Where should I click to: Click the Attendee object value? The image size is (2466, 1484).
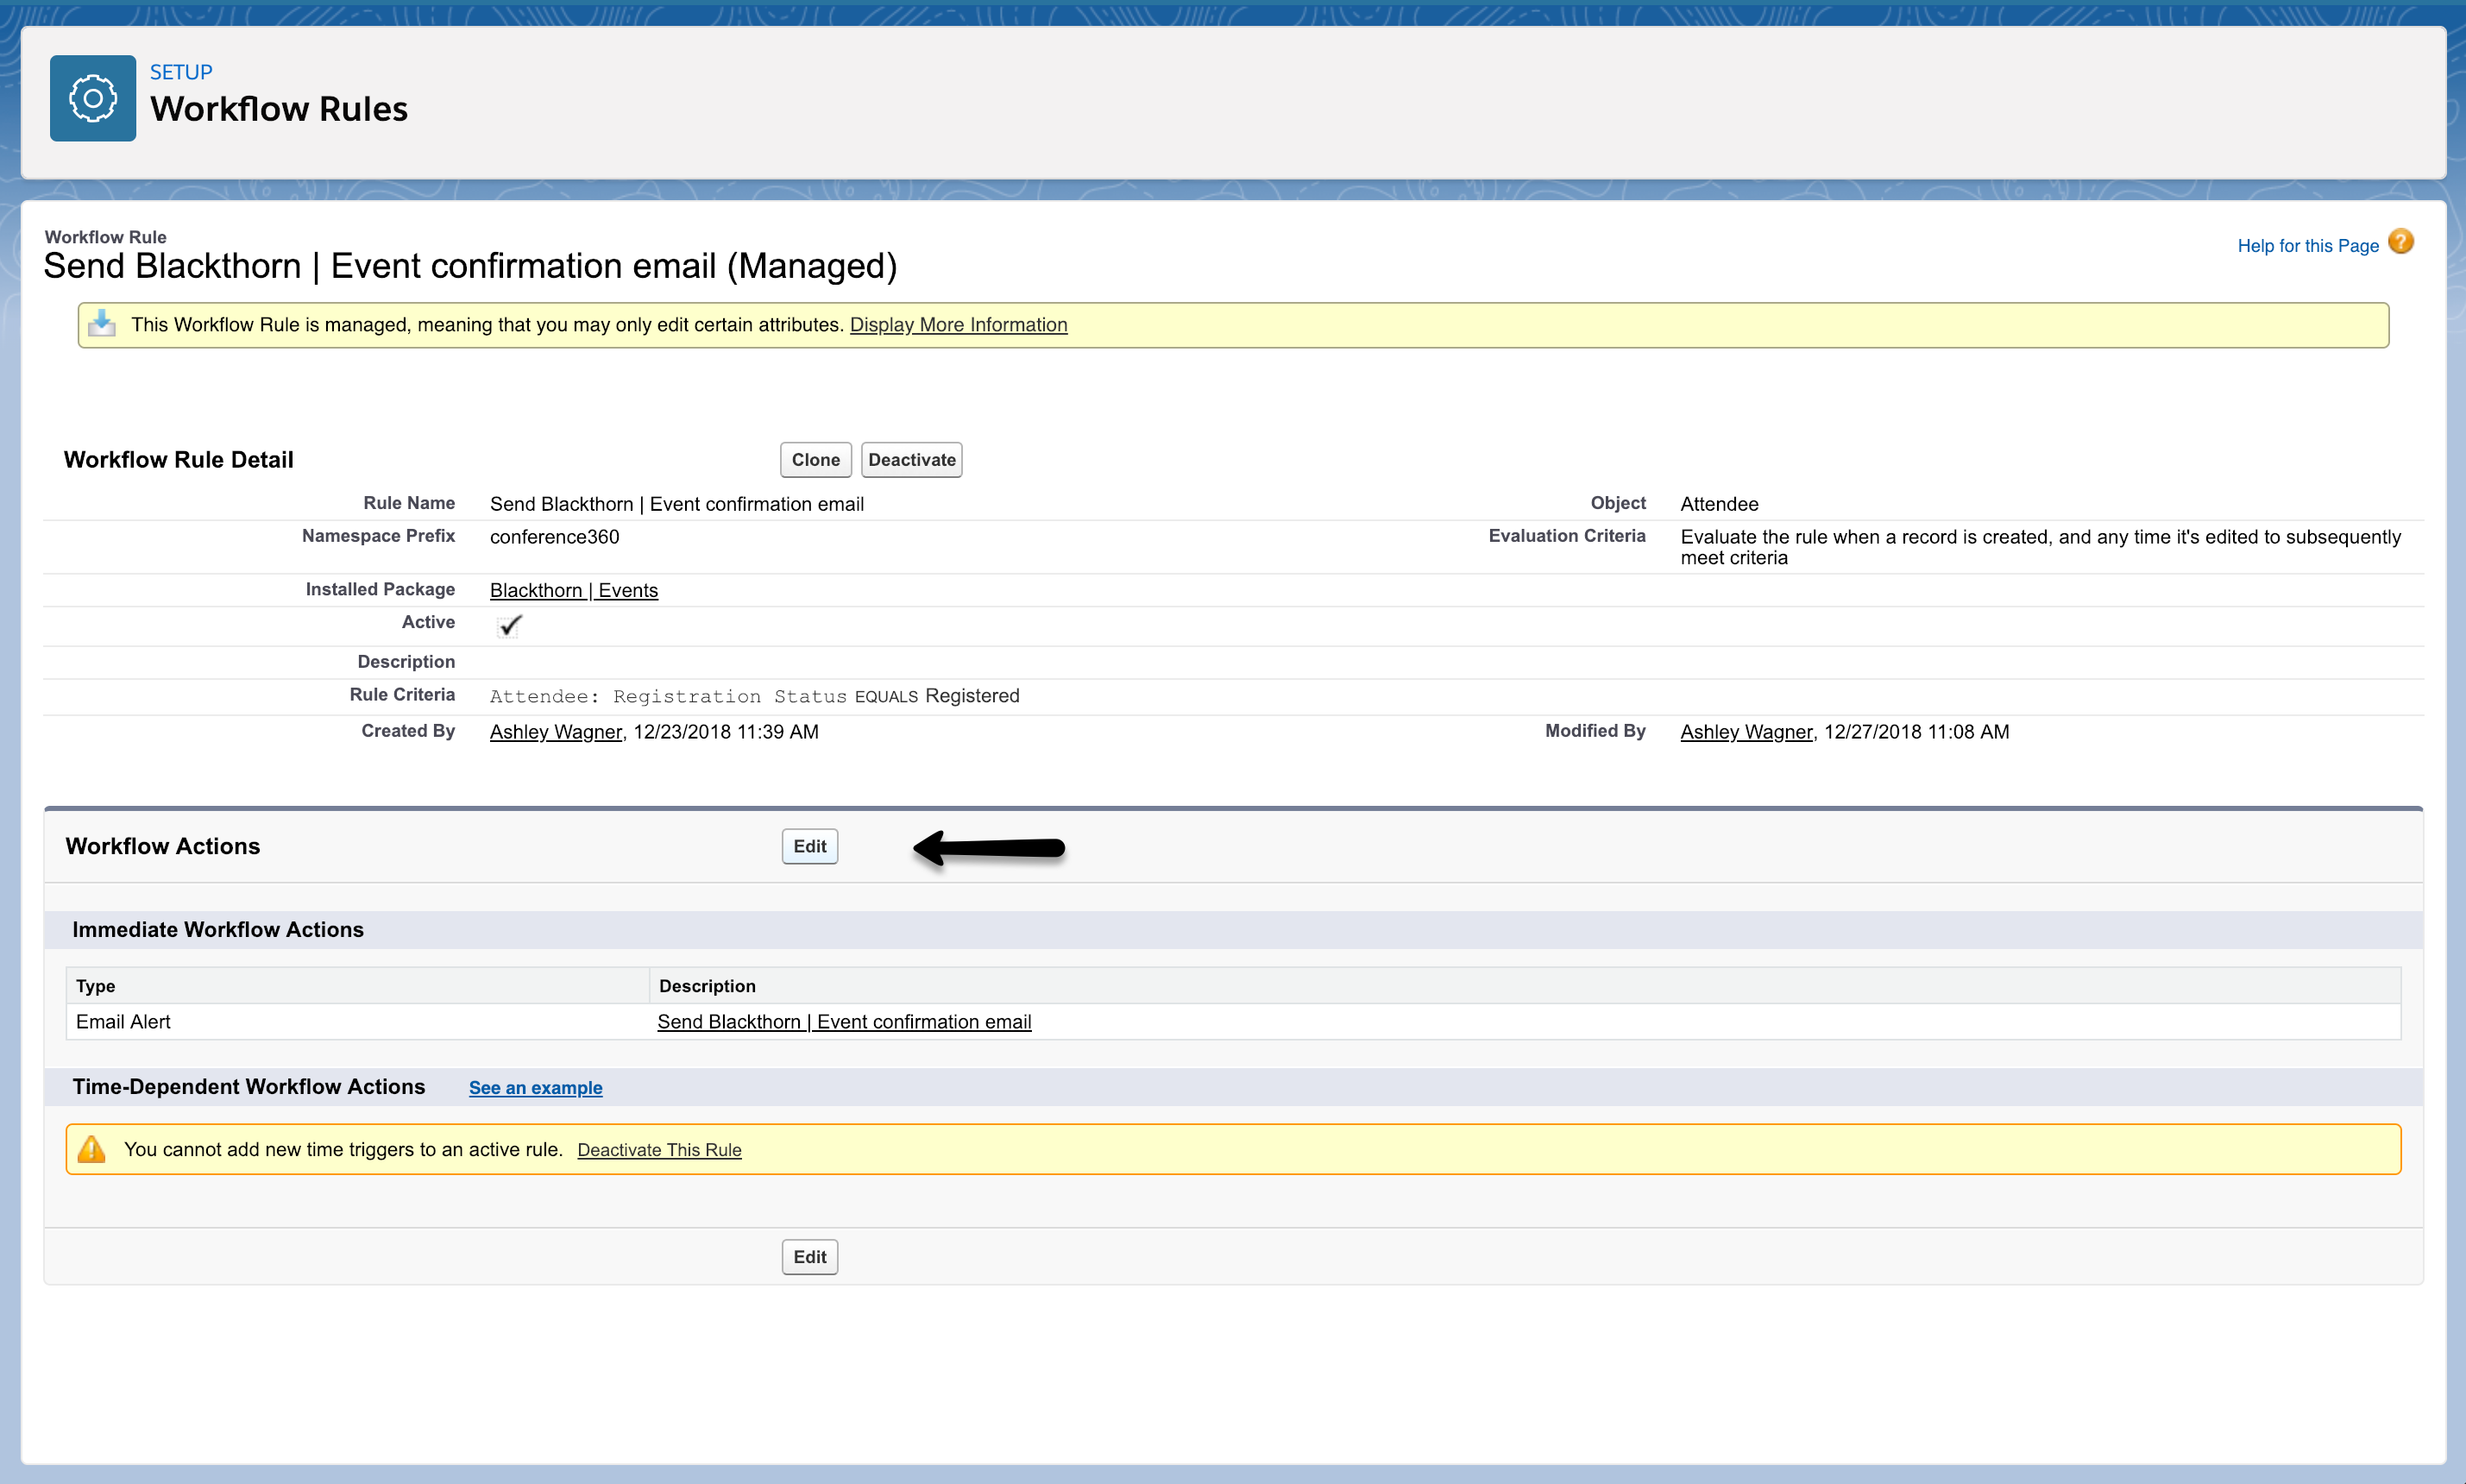click(x=1719, y=504)
